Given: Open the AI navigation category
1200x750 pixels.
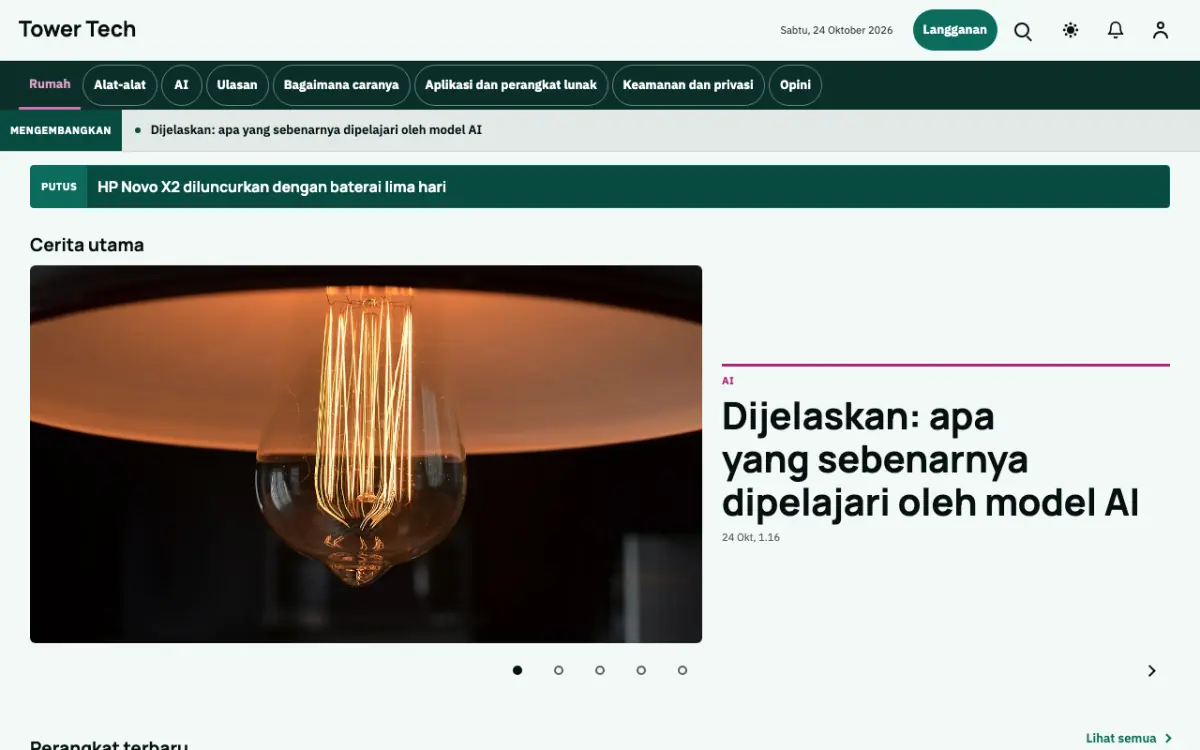Looking at the screenshot, I should coord(181,85).
